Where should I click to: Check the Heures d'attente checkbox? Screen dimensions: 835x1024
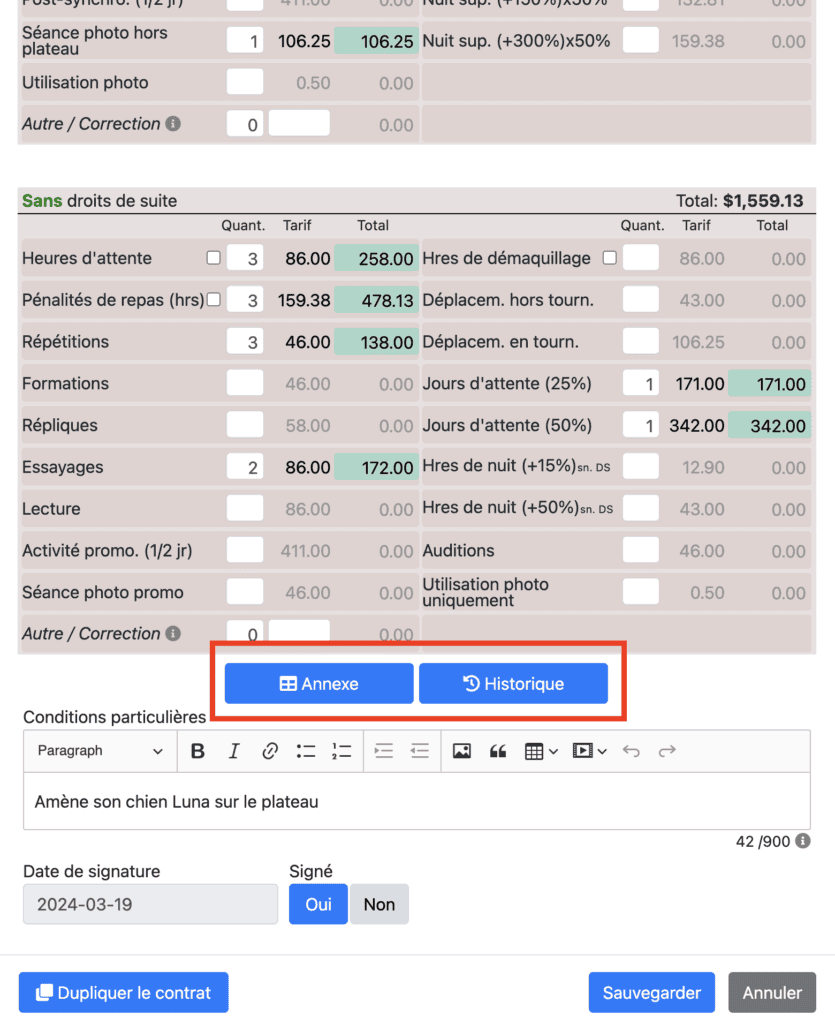(213, 258)
